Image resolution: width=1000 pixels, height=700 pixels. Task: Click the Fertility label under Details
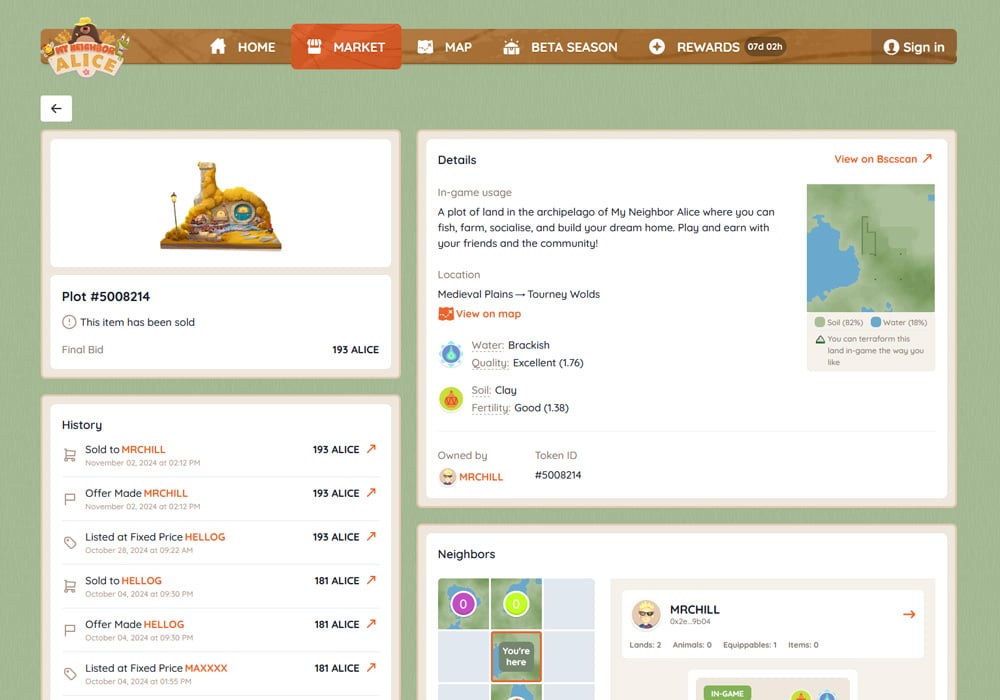490,408
